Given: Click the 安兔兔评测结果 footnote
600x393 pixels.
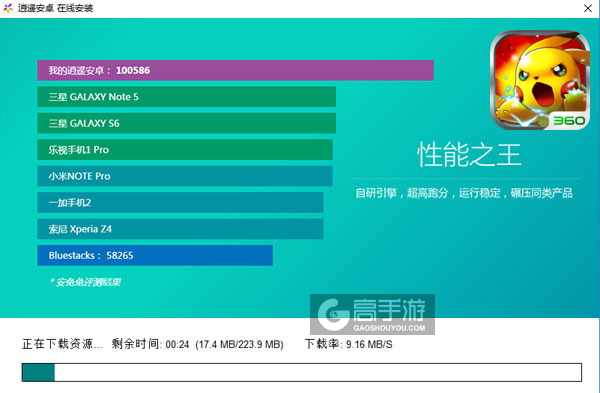Looking at the screenshot, I should [85, 282].
